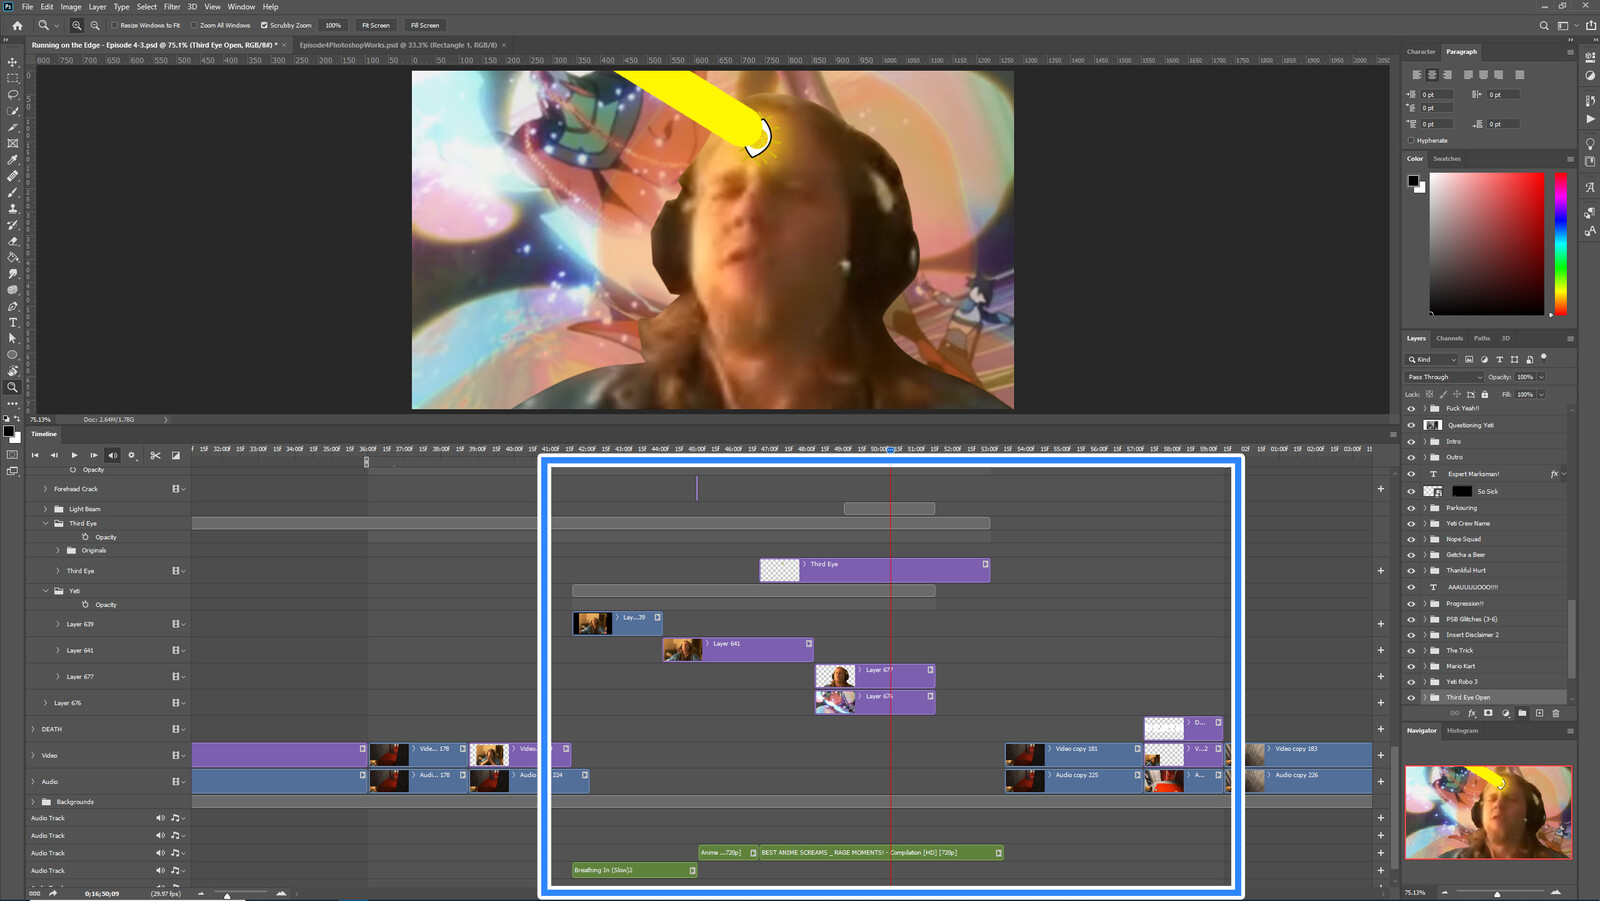
Task: Enable the Hyphenate checkbox
Action: [1411, 140]
